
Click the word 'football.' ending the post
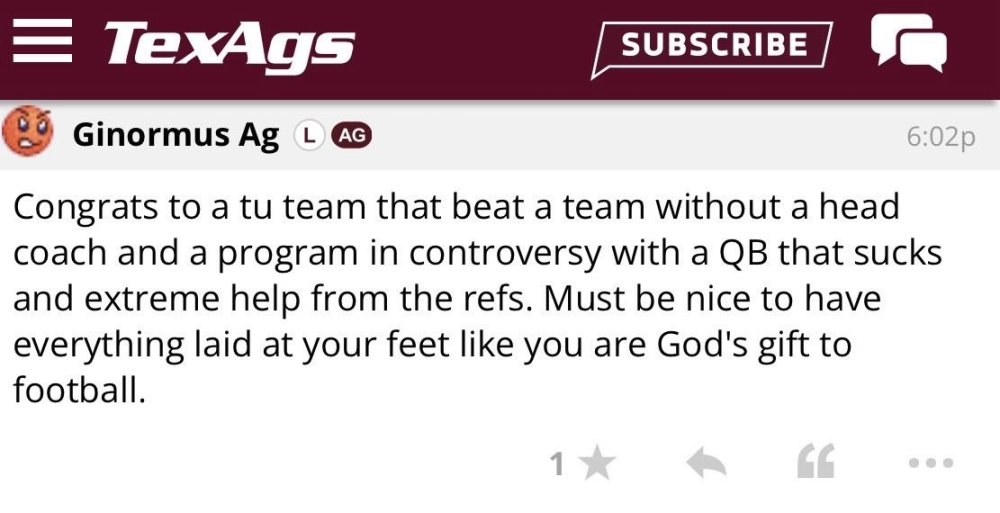point(79,389)
